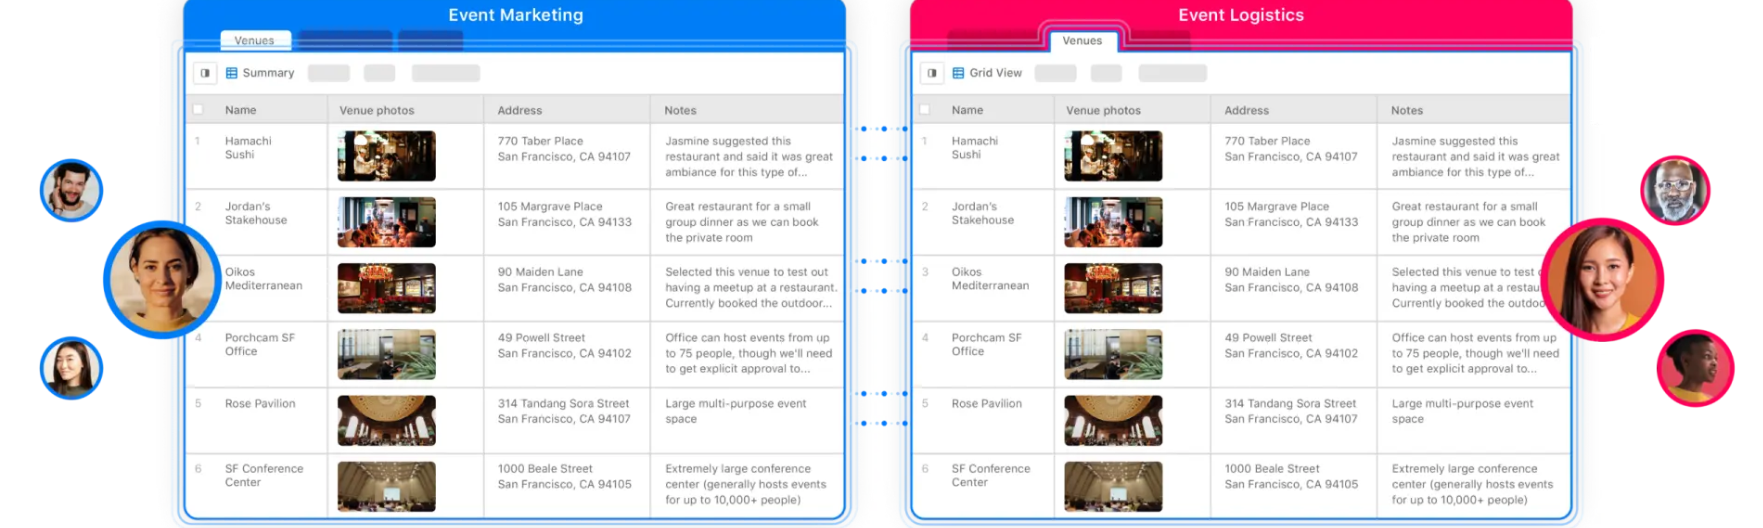Open Extremely large conference center note in Event Logistics
Screen dimensions: 1763x528
click(1472, 485)
